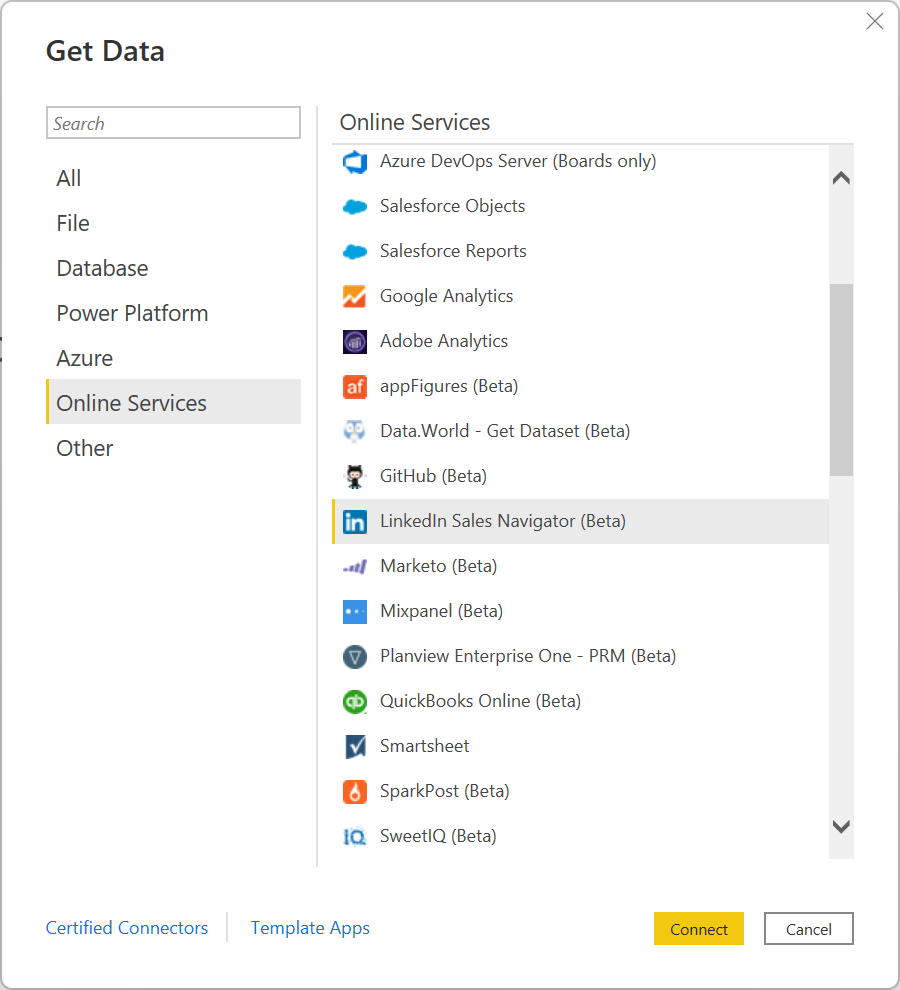Click the Google Analytics icon
The image size is (900, 990).
point(355,296)
